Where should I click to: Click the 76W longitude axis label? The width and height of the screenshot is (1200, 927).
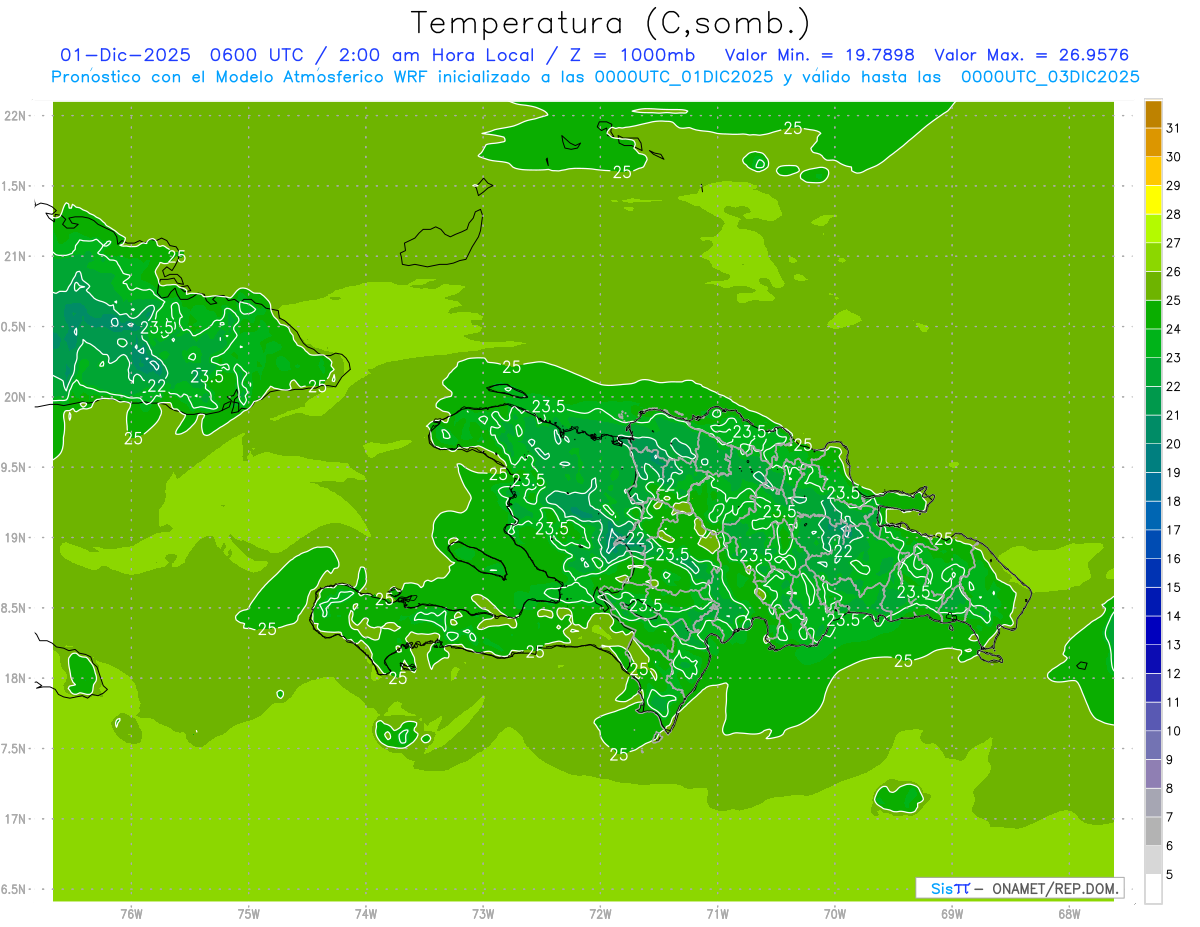tap(131, 913)
